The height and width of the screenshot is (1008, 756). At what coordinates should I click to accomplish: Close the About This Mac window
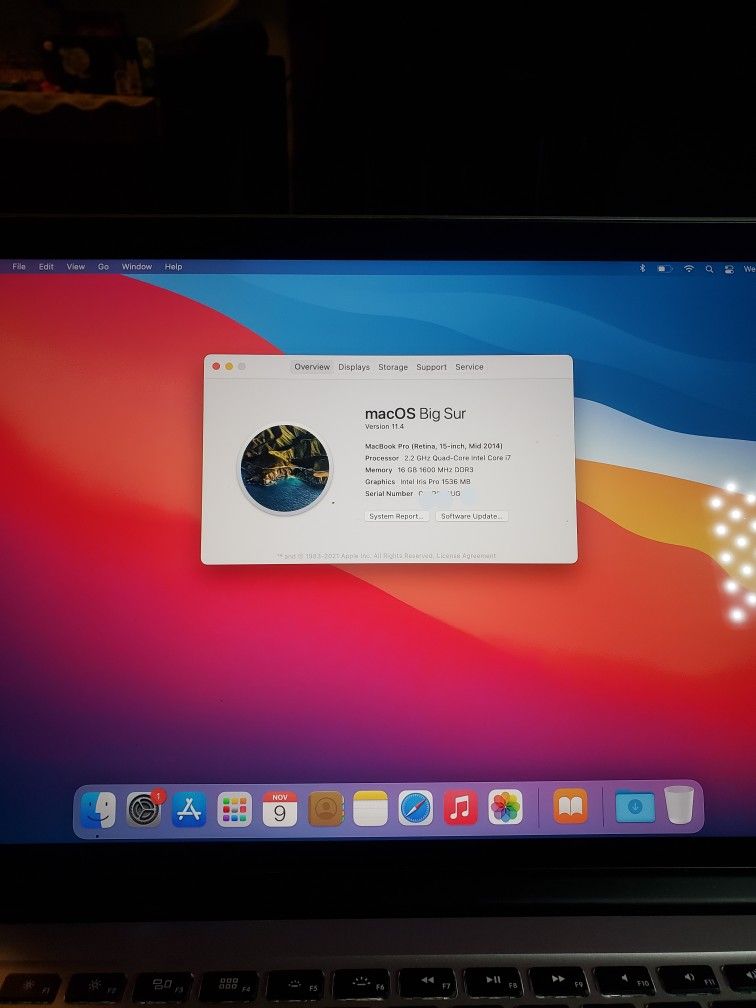216,366
